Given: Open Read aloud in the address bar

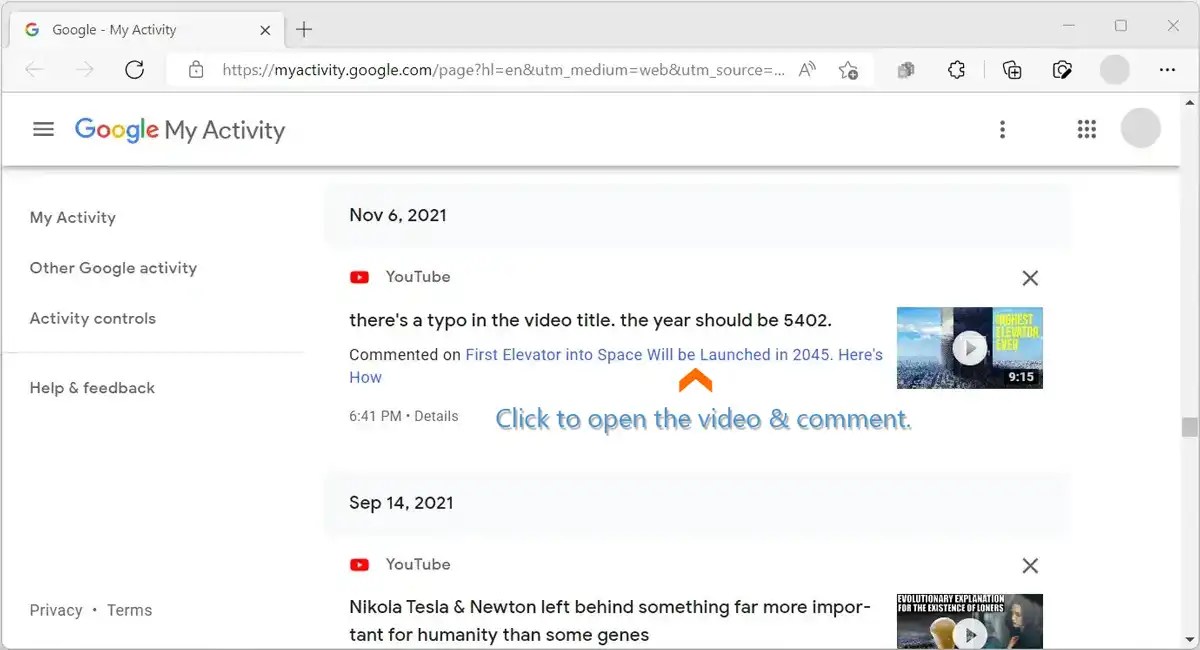Looking at the screenshot, I should [x=806, y=70].
